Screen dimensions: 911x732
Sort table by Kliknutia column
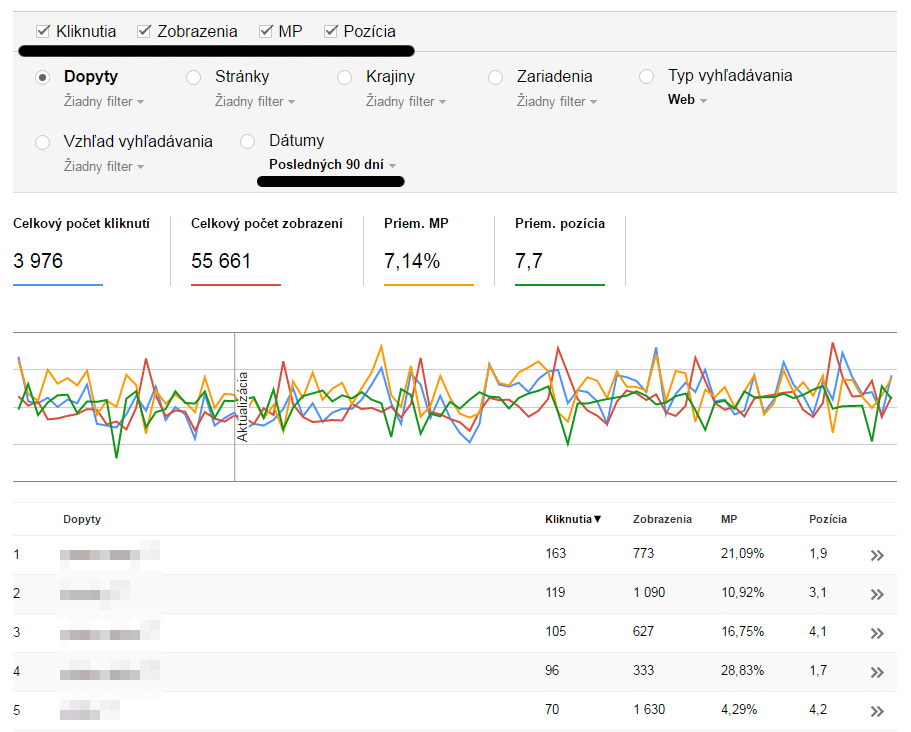(x=573, y=519)
